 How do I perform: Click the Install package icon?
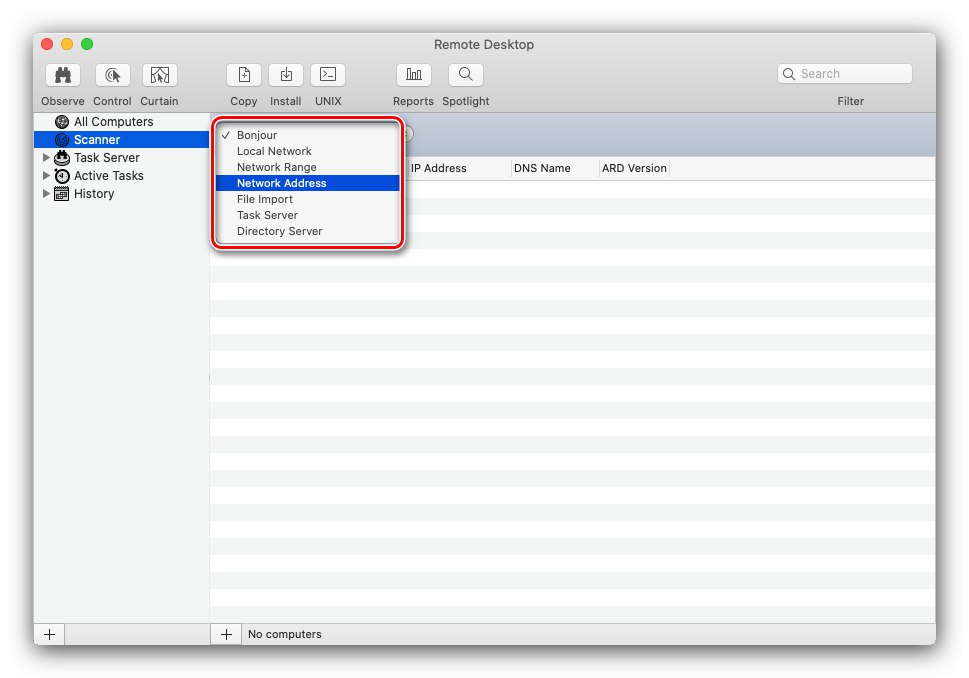pos(286,75)
